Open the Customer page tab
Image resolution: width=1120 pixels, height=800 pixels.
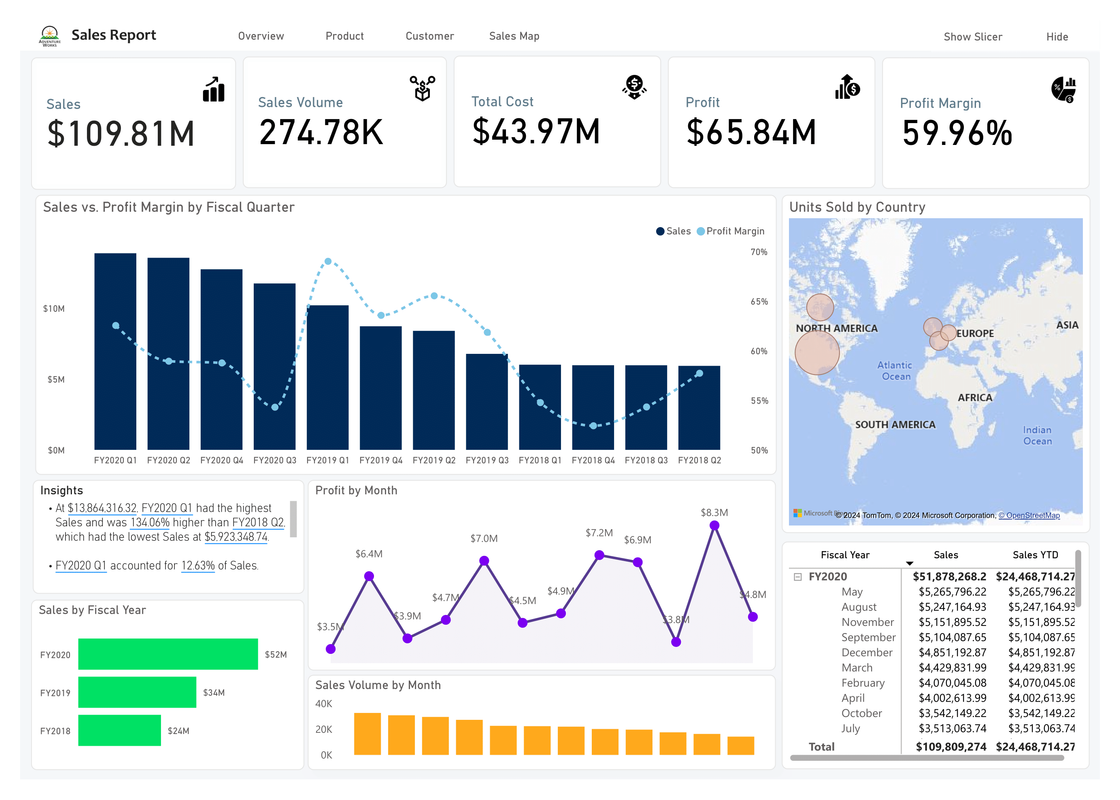429,36
